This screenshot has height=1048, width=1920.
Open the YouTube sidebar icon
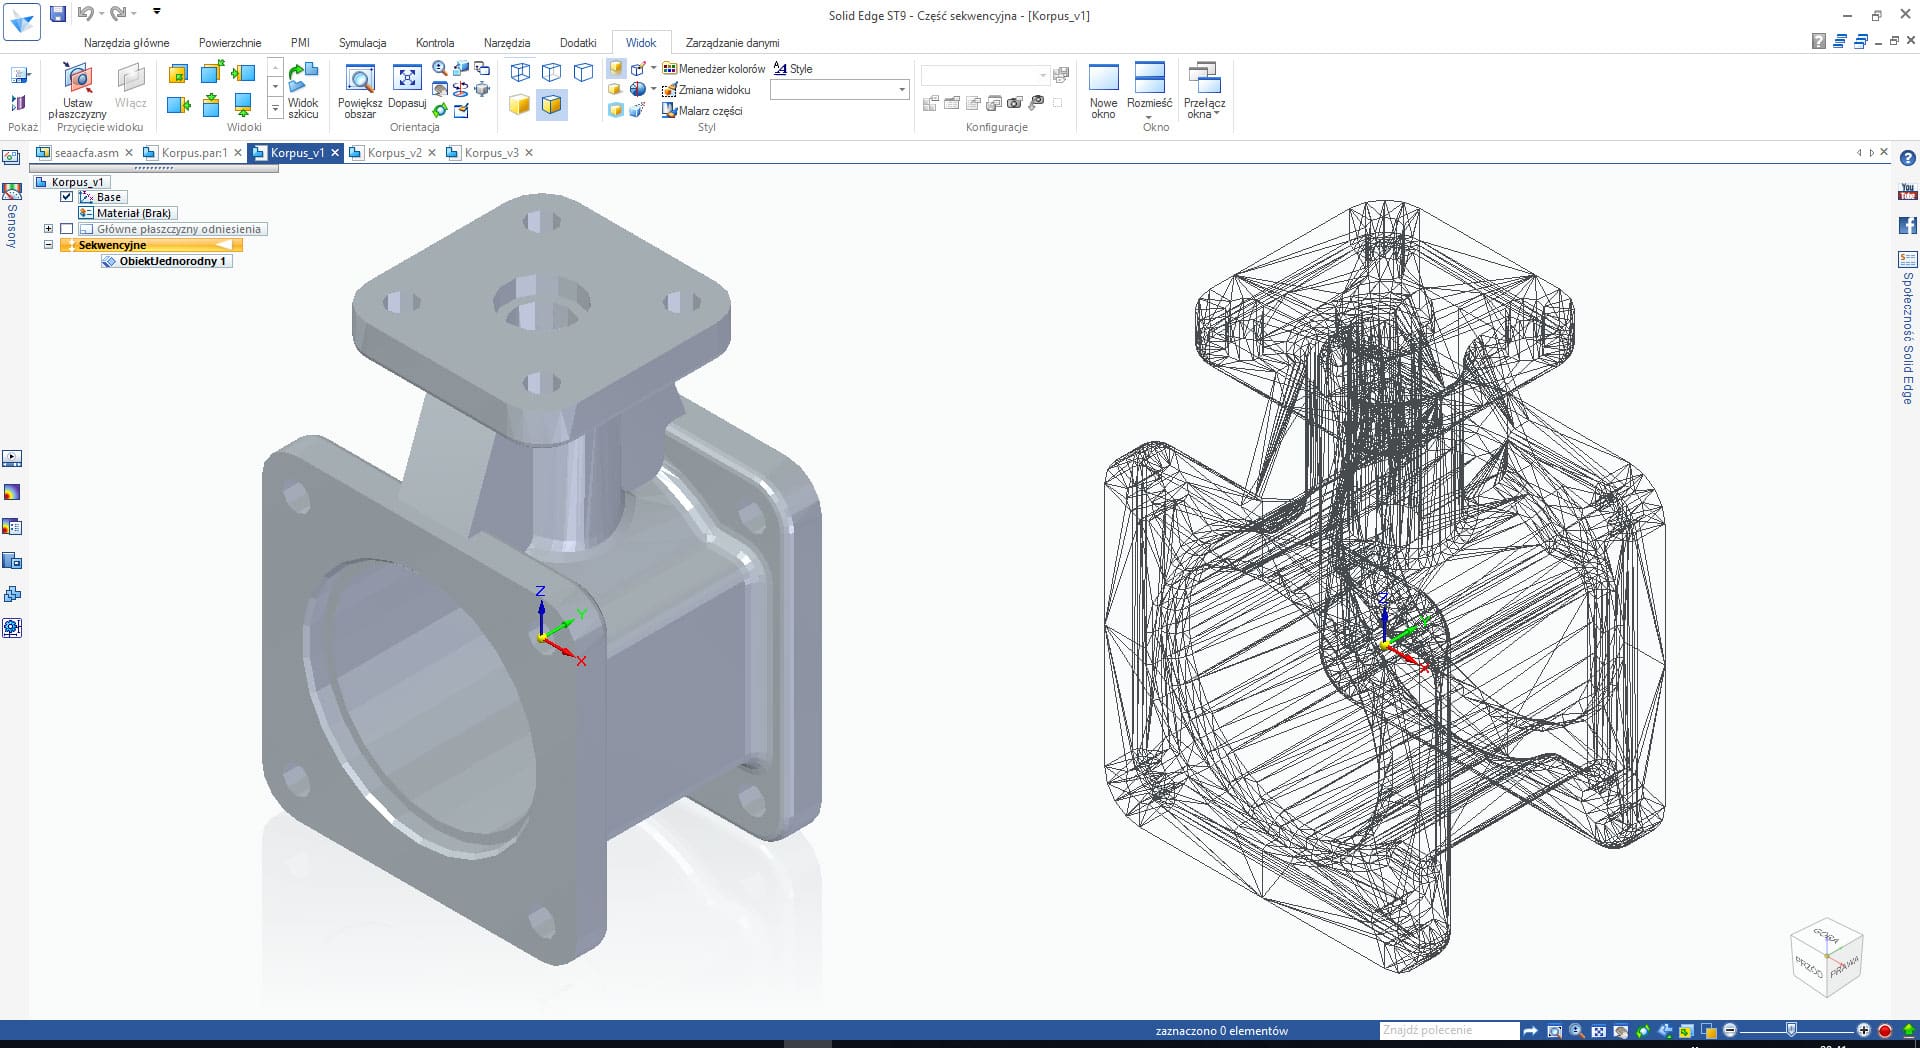pyautogui.click(x=1907, y=192)
